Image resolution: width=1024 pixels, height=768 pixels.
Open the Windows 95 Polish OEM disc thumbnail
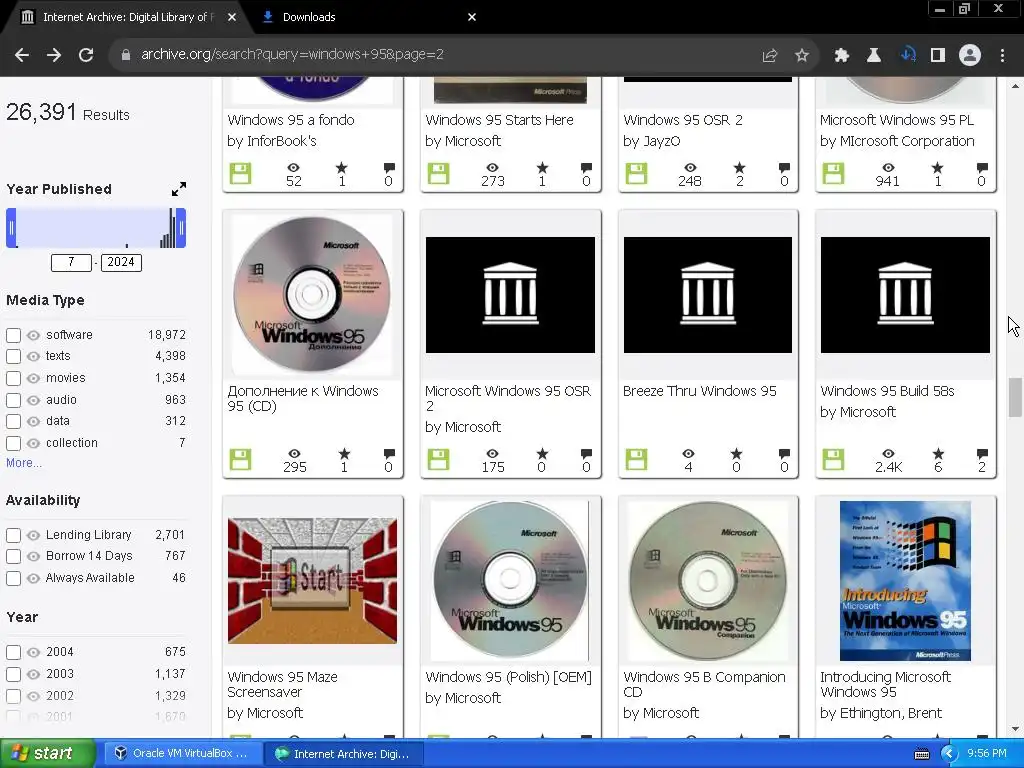[510, 581]
